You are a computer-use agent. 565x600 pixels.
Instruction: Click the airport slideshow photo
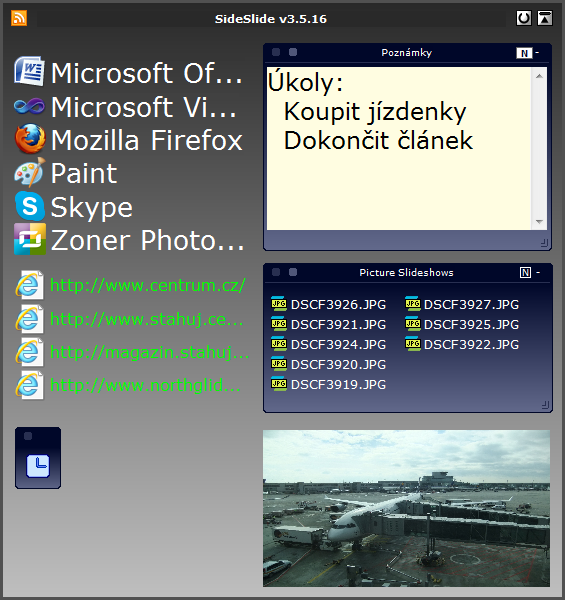pyautogui.click(x=406, y=508)
